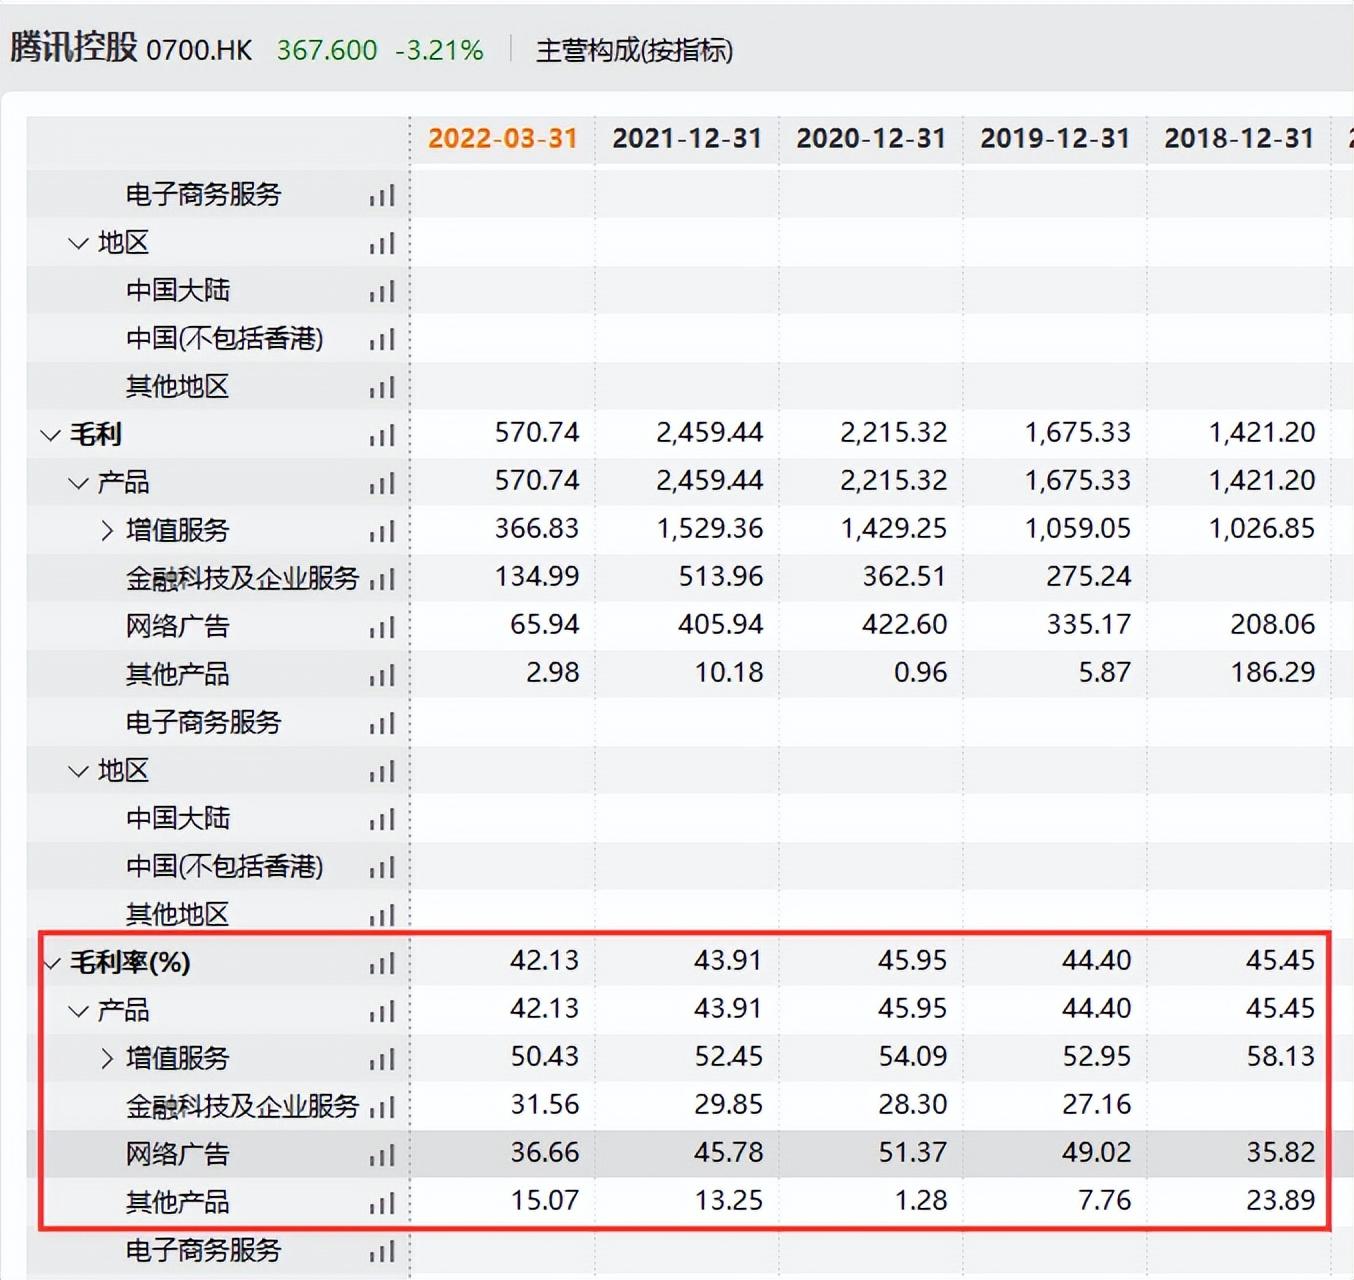Click the stock price 367.600
The height and width of the screenshot is (1280, 1354).
click(x=327, y=50)
